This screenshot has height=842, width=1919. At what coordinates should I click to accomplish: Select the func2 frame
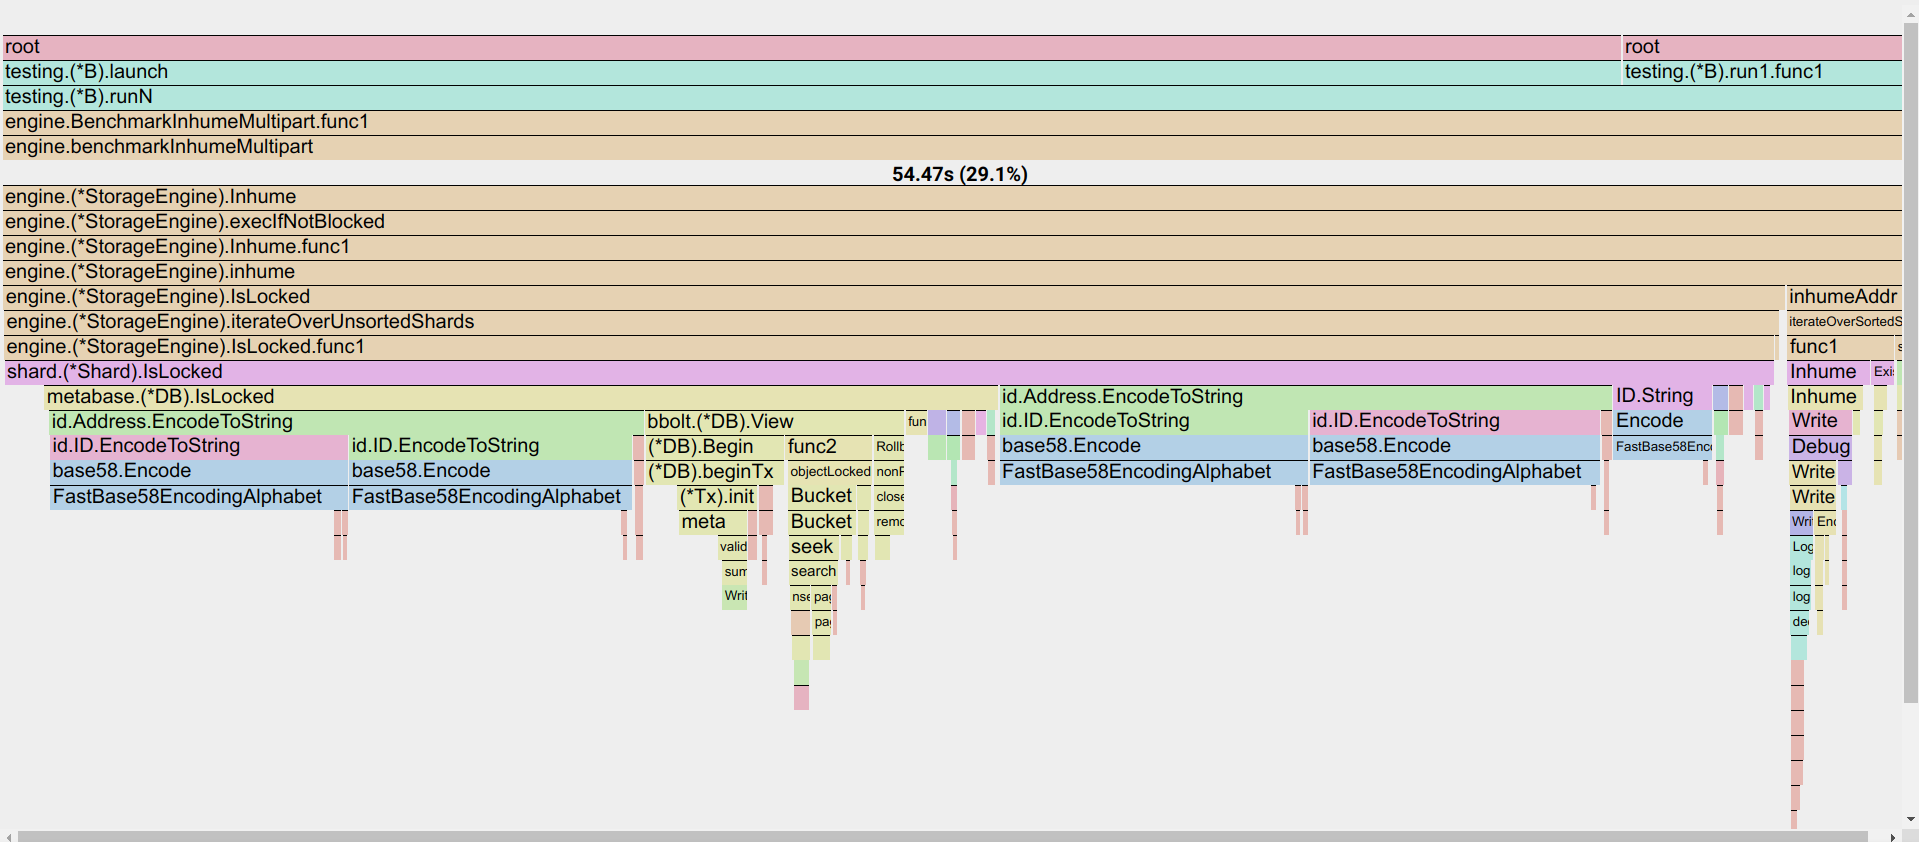point(828,447)
